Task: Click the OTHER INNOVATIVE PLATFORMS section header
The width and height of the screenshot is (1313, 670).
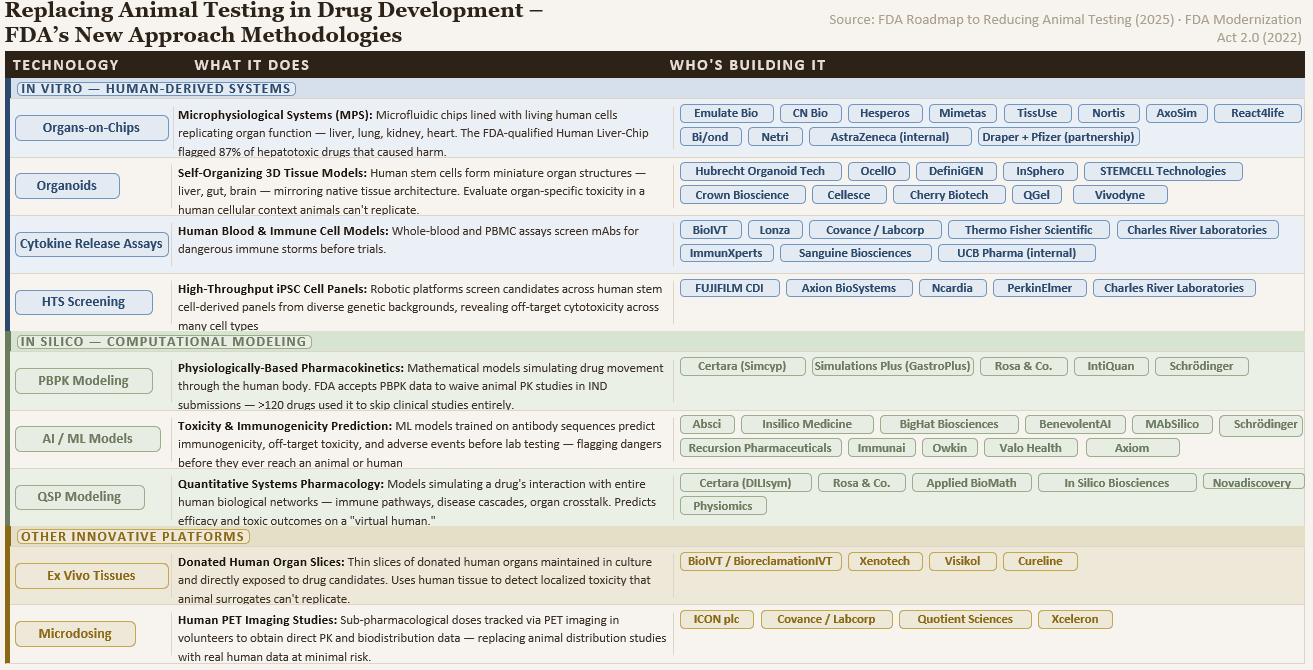Action: [133, 537]
